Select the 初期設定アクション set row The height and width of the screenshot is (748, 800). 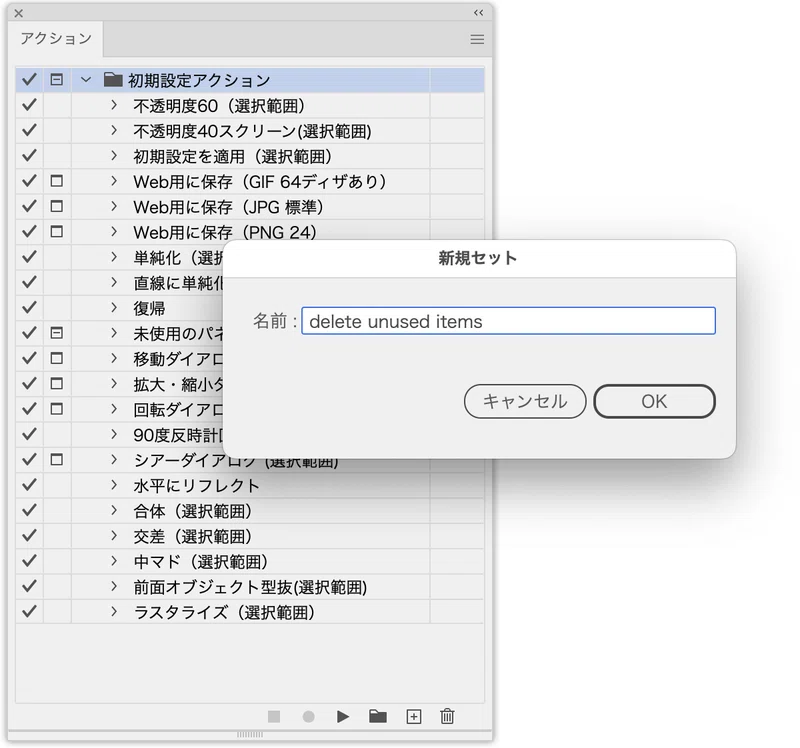(x=250, y=80)
